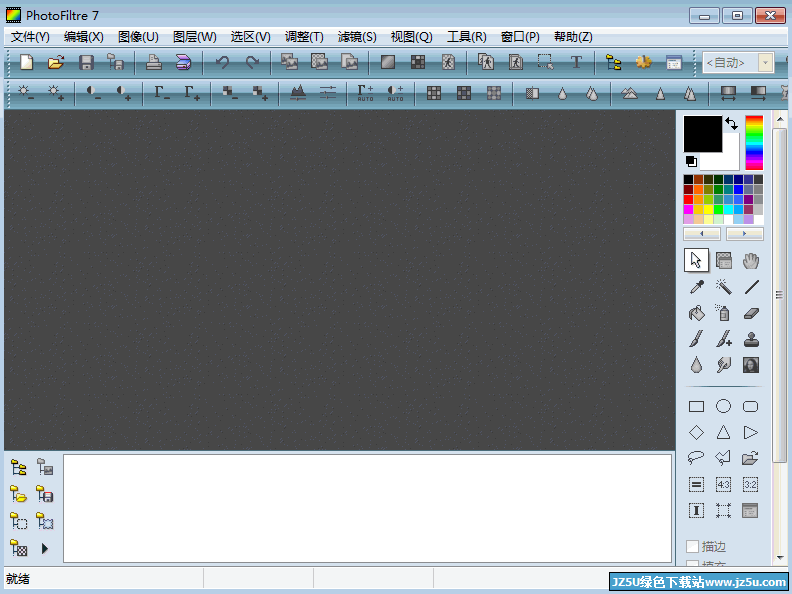Show next palette colors with right arrow
This screenshot has width=792, height=594.
(744, 233)
